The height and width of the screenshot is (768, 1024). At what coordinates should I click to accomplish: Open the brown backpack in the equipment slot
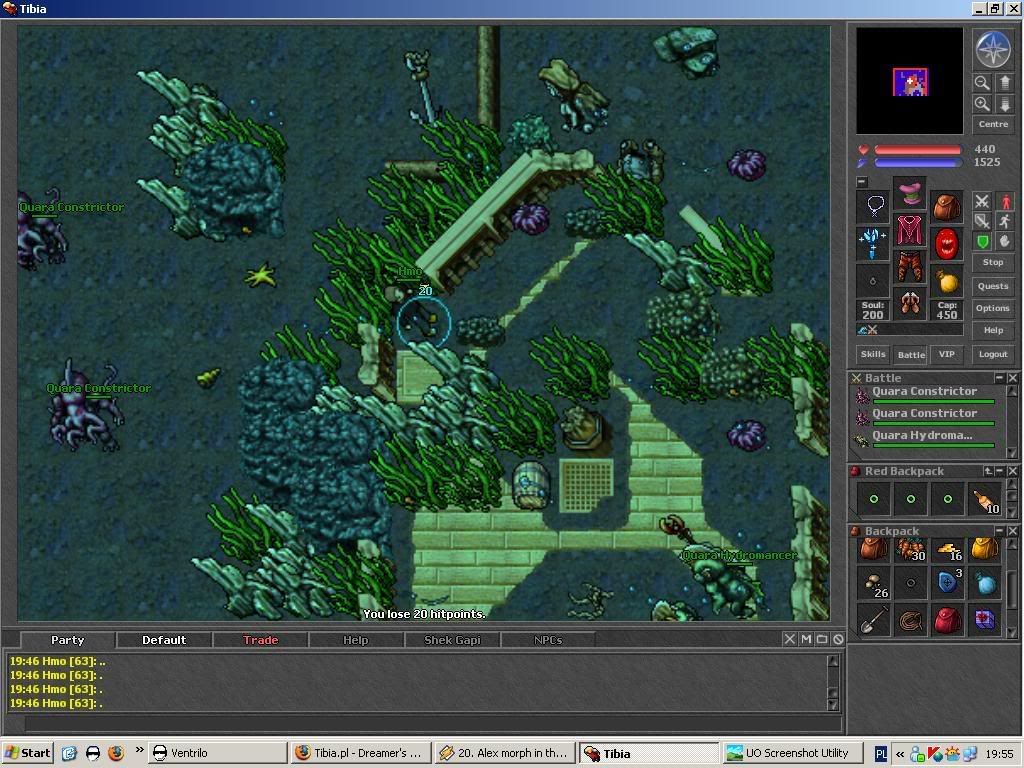947,207
